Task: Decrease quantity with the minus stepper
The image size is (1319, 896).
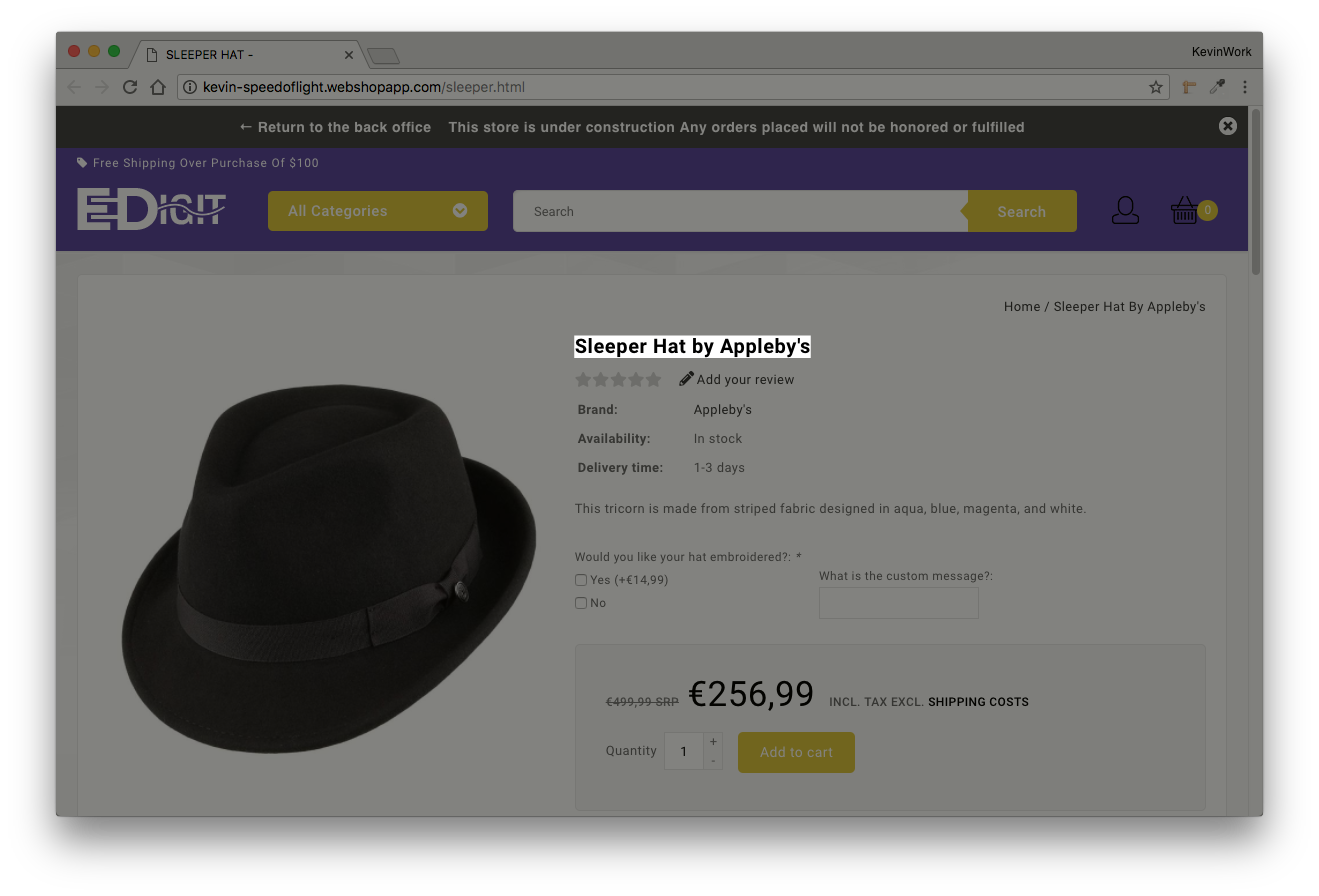Action: [x=712, y=760]
